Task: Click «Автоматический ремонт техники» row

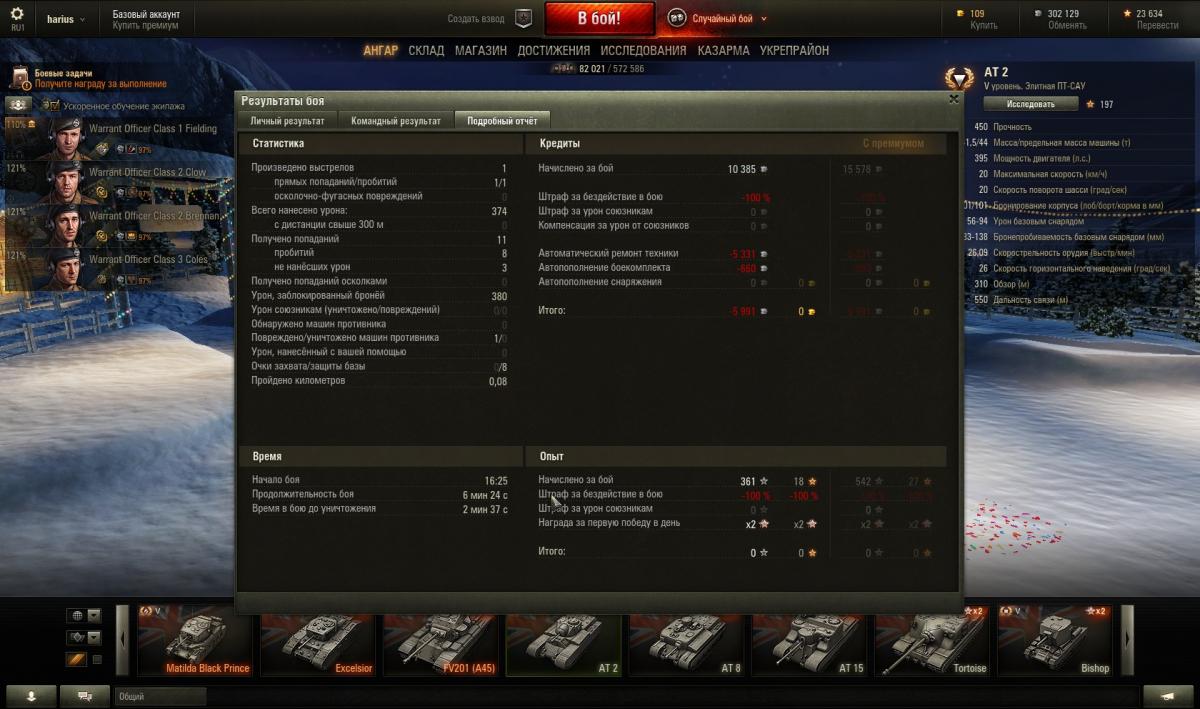Action: pos(737,254)
